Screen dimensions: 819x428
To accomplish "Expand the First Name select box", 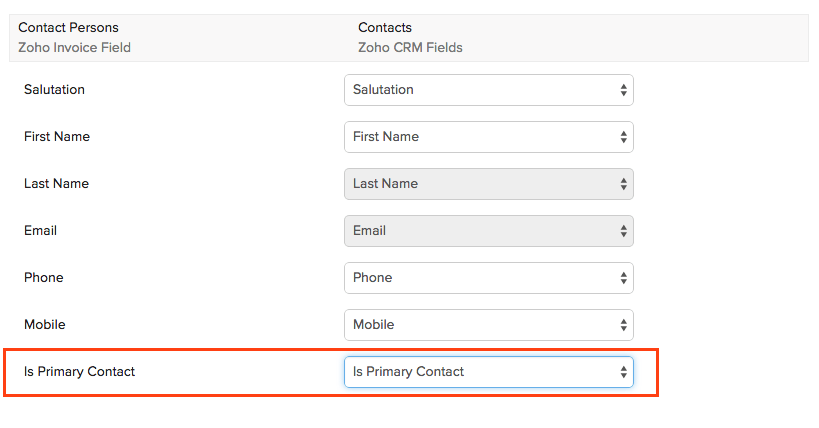I will pyautogui.click(x=488, y=137).
